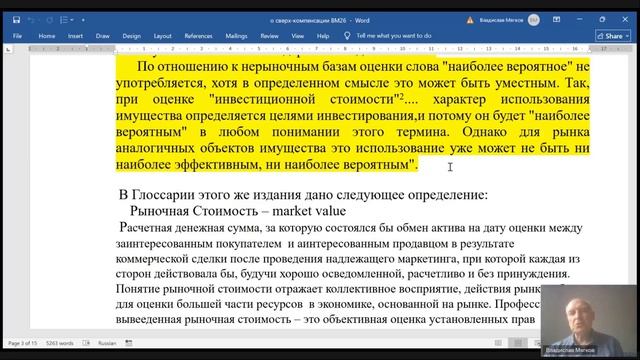
Task: Open the Draw ribbon tab
Action: pyautogui.click(x=102, y=36)
